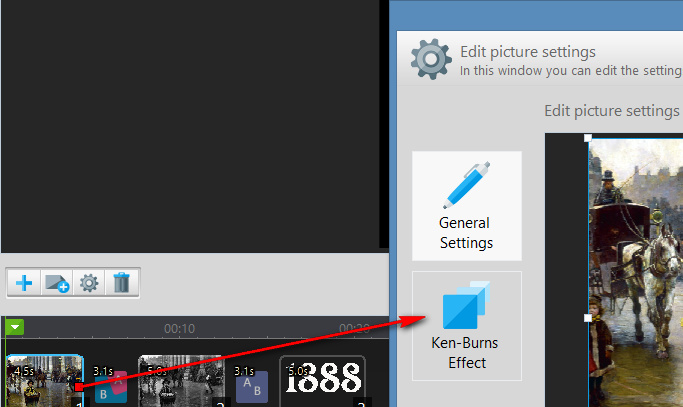Switch to the Ken-Burns Effect tab
This screenshot has width=683, height=407.
[x=467, y=326]
